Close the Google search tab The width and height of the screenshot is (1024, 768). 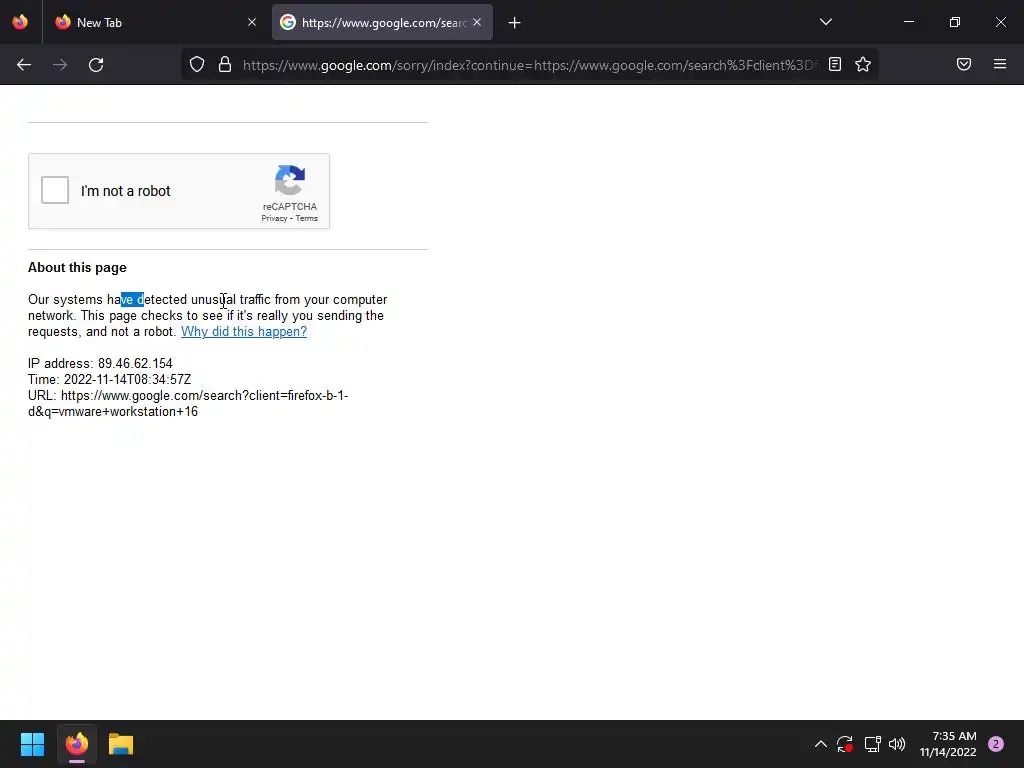pos(477,22)
